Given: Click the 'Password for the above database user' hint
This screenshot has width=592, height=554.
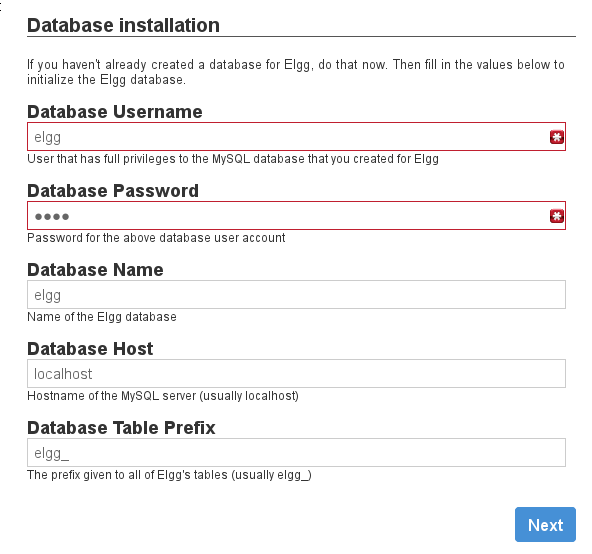Looking at the screenshot, I should pos(156,238).
